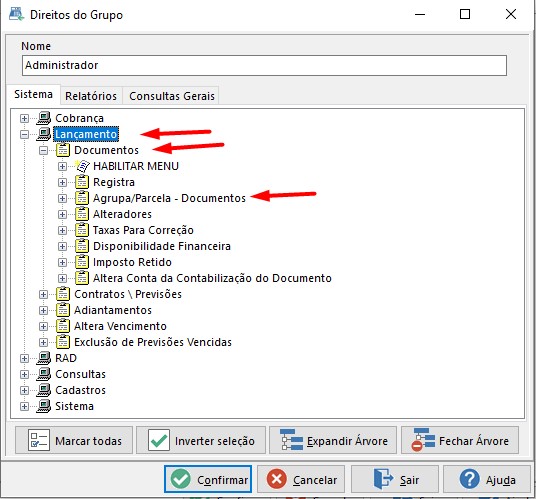The width and height of the screenshot is (536, 499).
Task: Click the Cancelar button
Action: point(301,479)
